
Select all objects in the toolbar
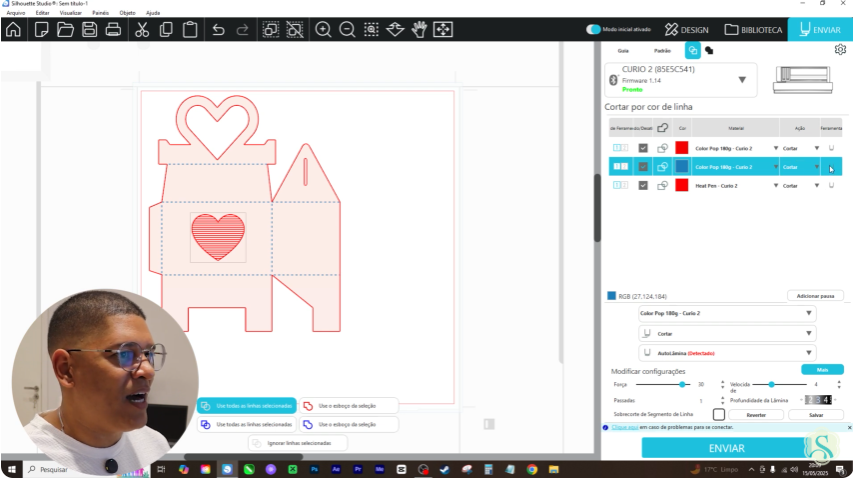(270, 29)
